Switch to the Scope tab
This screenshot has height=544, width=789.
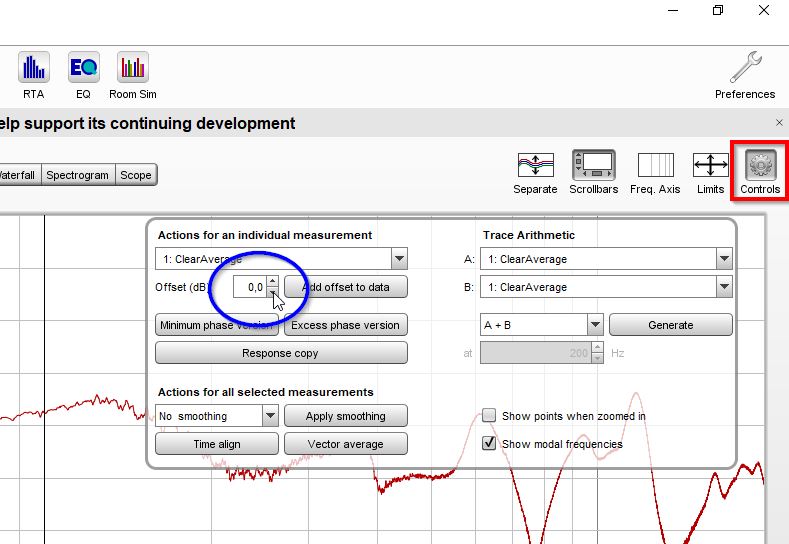(x=136, y=175)
